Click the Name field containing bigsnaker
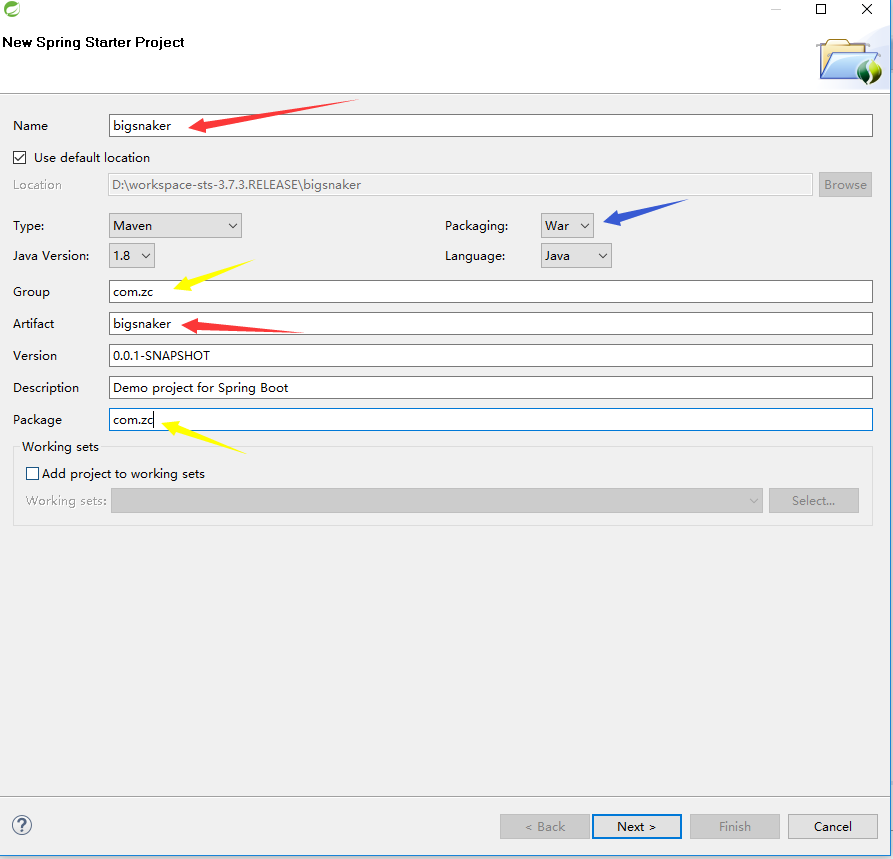The width and height of the screenshot is (893, 859). pyautogui.click(x=490, y=125)
